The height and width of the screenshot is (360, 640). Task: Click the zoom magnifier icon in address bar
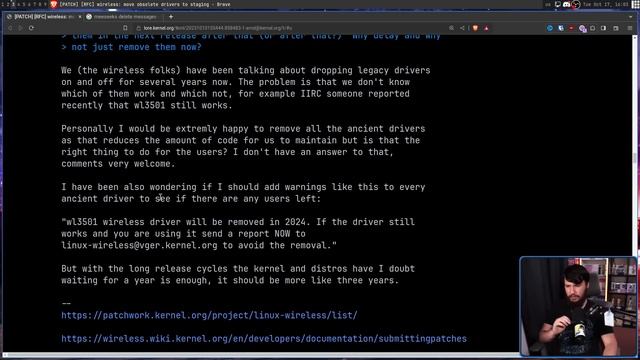point(451,28)
